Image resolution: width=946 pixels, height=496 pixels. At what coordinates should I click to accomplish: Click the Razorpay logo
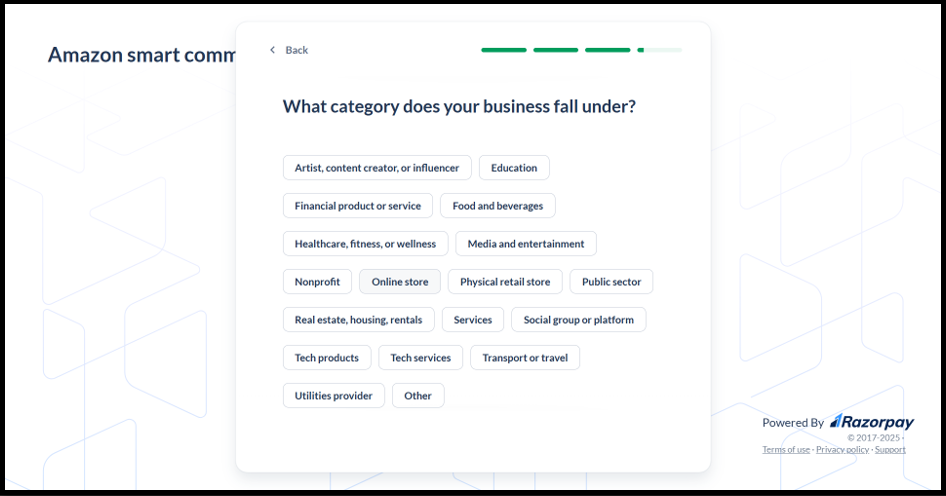click(x=872, y=422)
